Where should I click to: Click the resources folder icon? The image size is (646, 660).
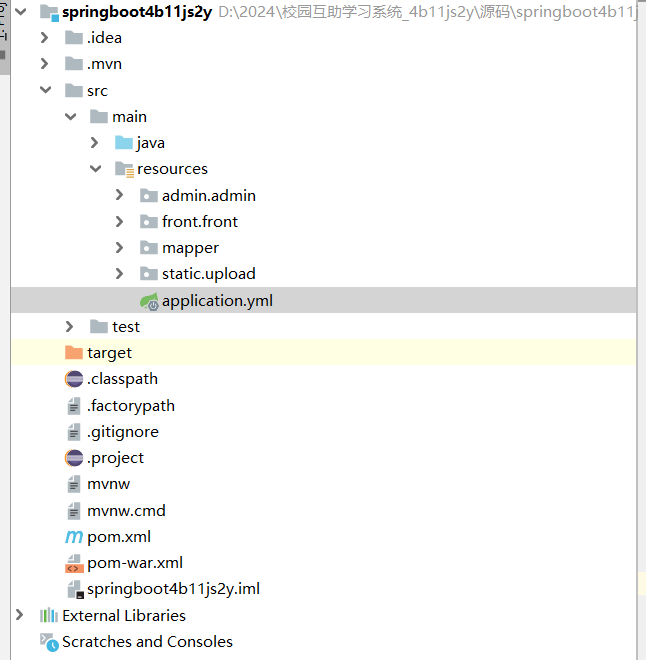[x=124, y=169]
